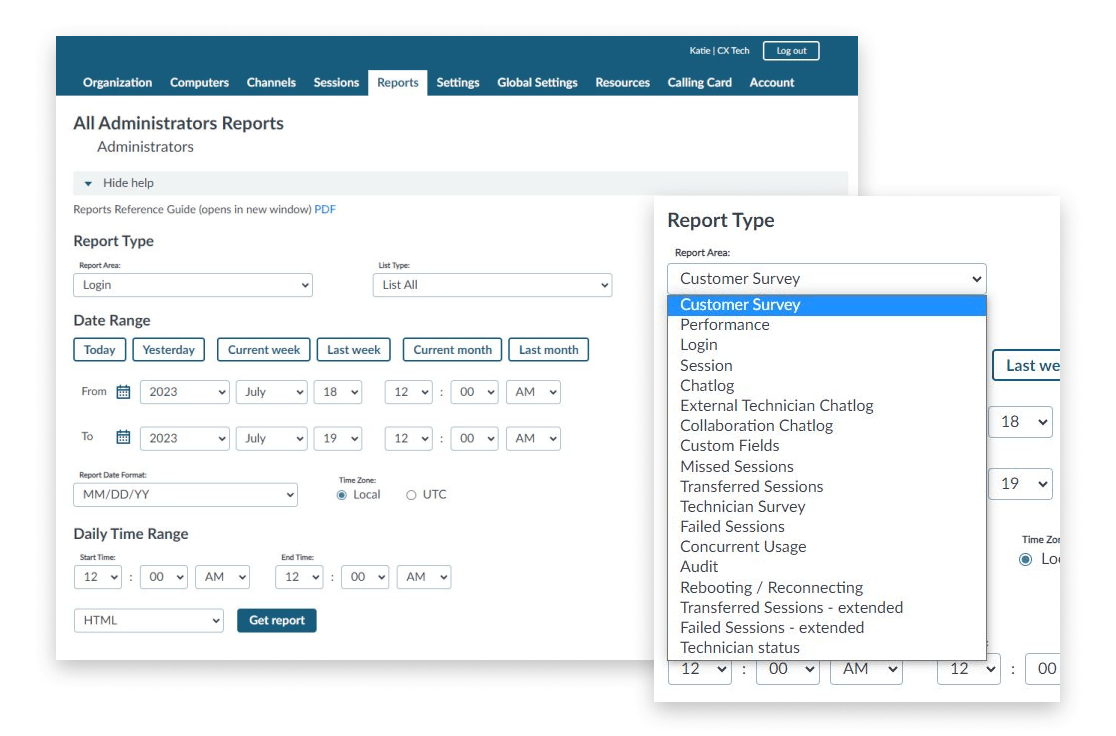The width and height of the screenshot is (1116, 736).
Task: Click the Log out button
Action: pyautogui.click(x=791, y=50)
